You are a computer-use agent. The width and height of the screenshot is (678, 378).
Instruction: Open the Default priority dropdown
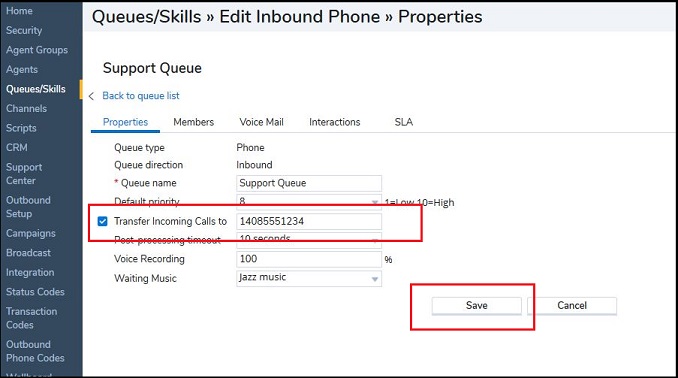309,201
